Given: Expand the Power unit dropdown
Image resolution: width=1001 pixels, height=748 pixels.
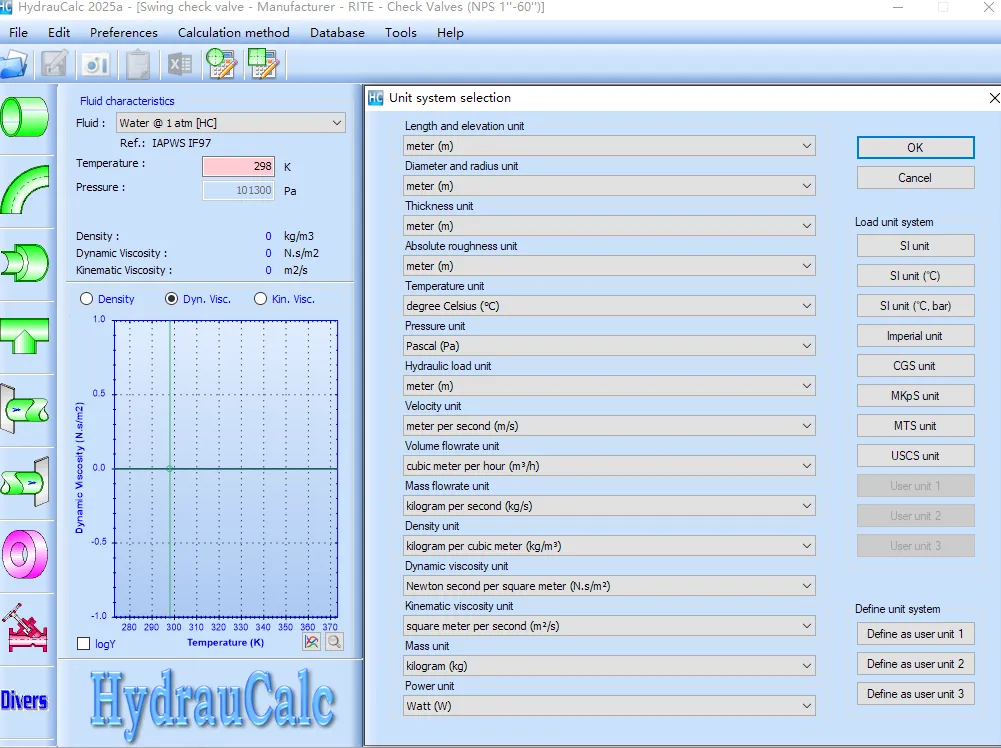Looking at the screenshot, I should (x=609, y=706).
